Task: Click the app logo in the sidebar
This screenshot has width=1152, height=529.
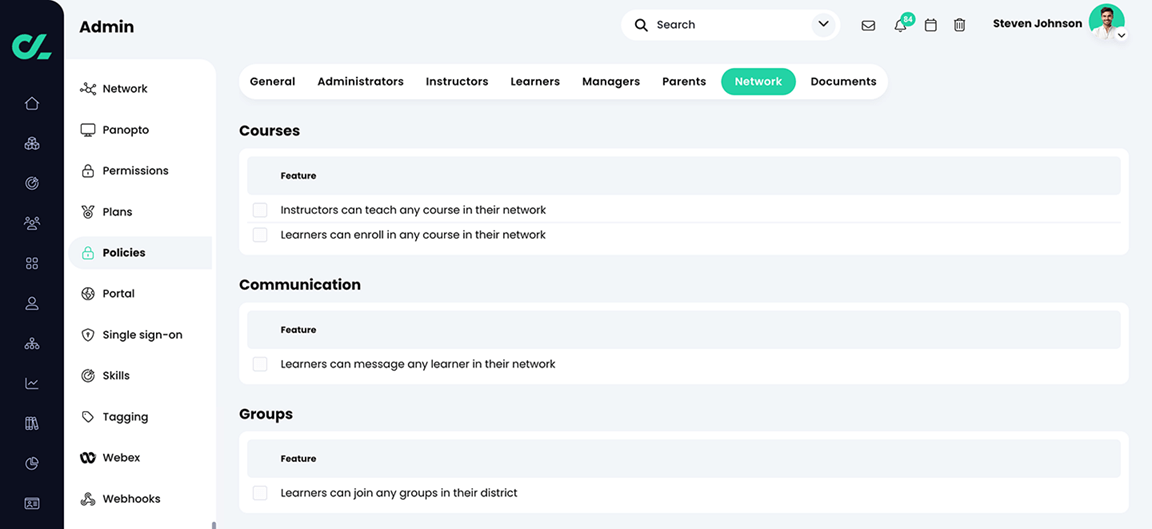Action: [x=32, y=46]
